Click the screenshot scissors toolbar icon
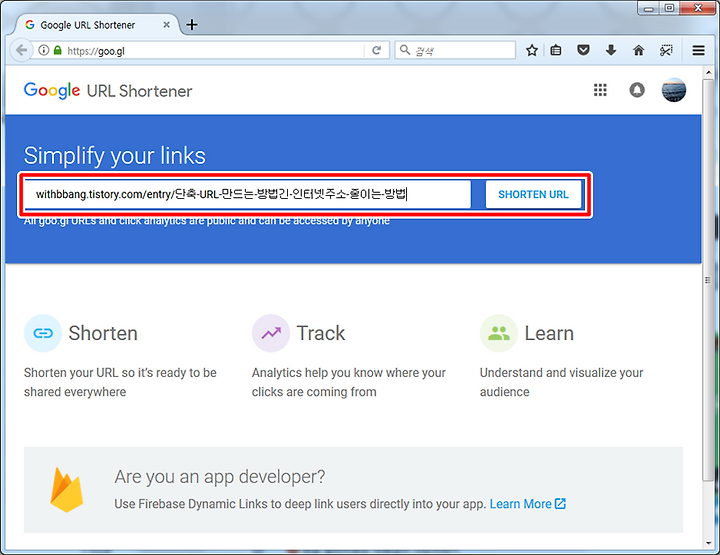 [x=666, y=50]
